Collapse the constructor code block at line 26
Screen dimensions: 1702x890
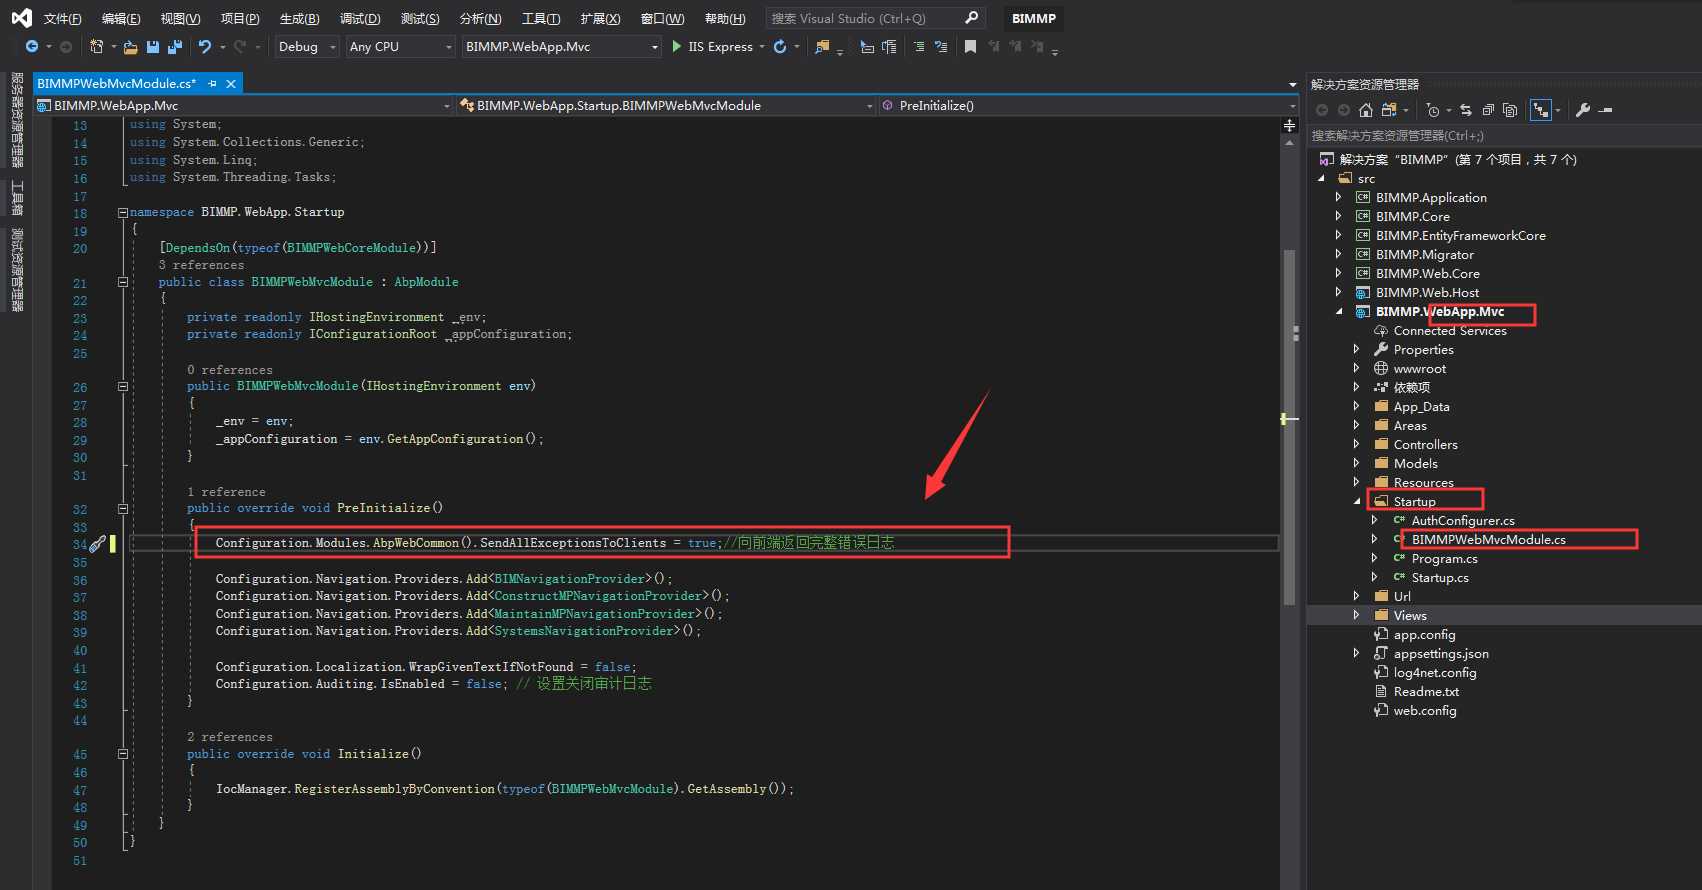123,386
